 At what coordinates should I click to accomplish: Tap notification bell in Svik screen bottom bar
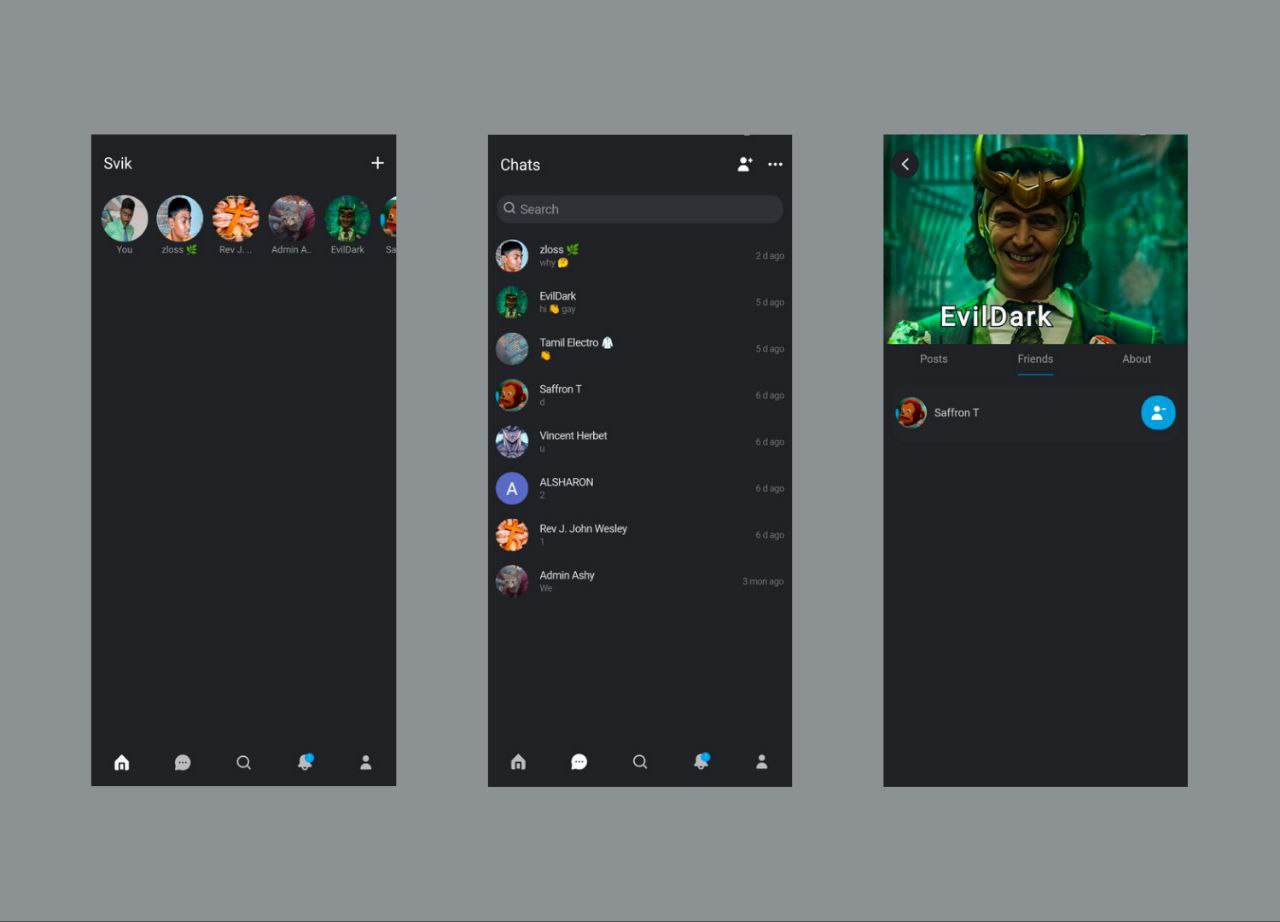point(305,762)
